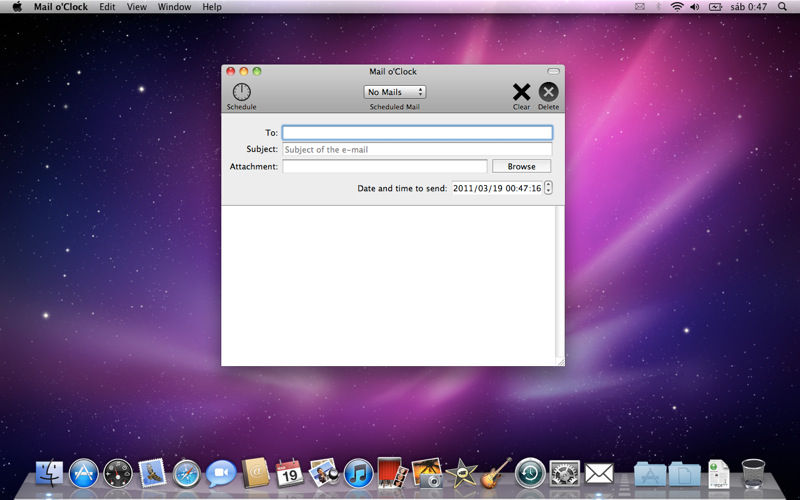Open System Preferences from the dock
The image size is (800, 500).
pos(565,473)
